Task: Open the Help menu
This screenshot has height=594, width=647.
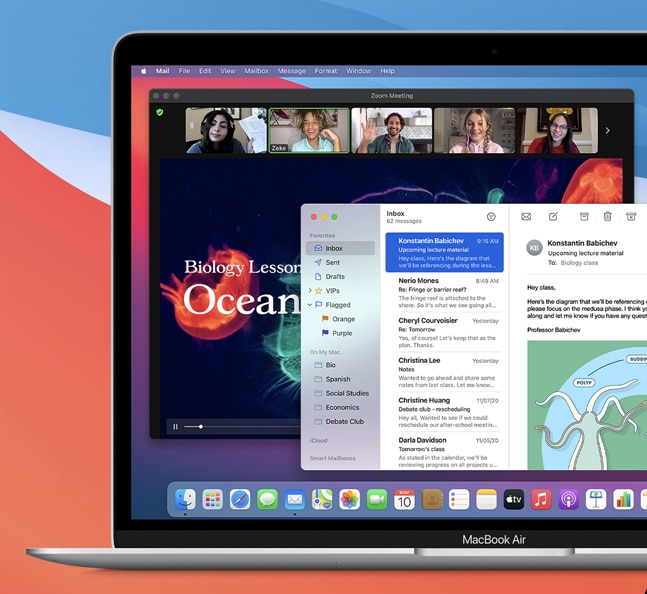Action: point(387,71)
